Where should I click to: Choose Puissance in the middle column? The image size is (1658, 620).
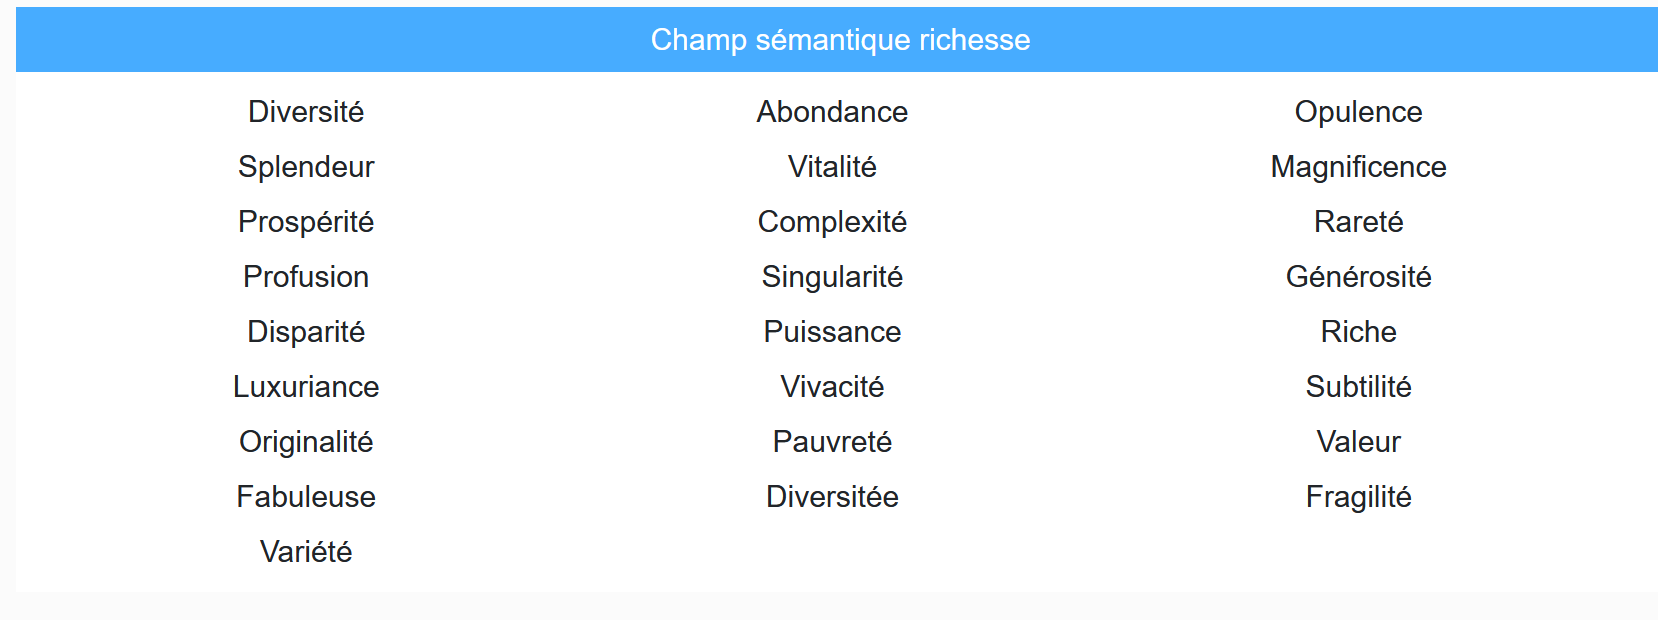(832, 332)
